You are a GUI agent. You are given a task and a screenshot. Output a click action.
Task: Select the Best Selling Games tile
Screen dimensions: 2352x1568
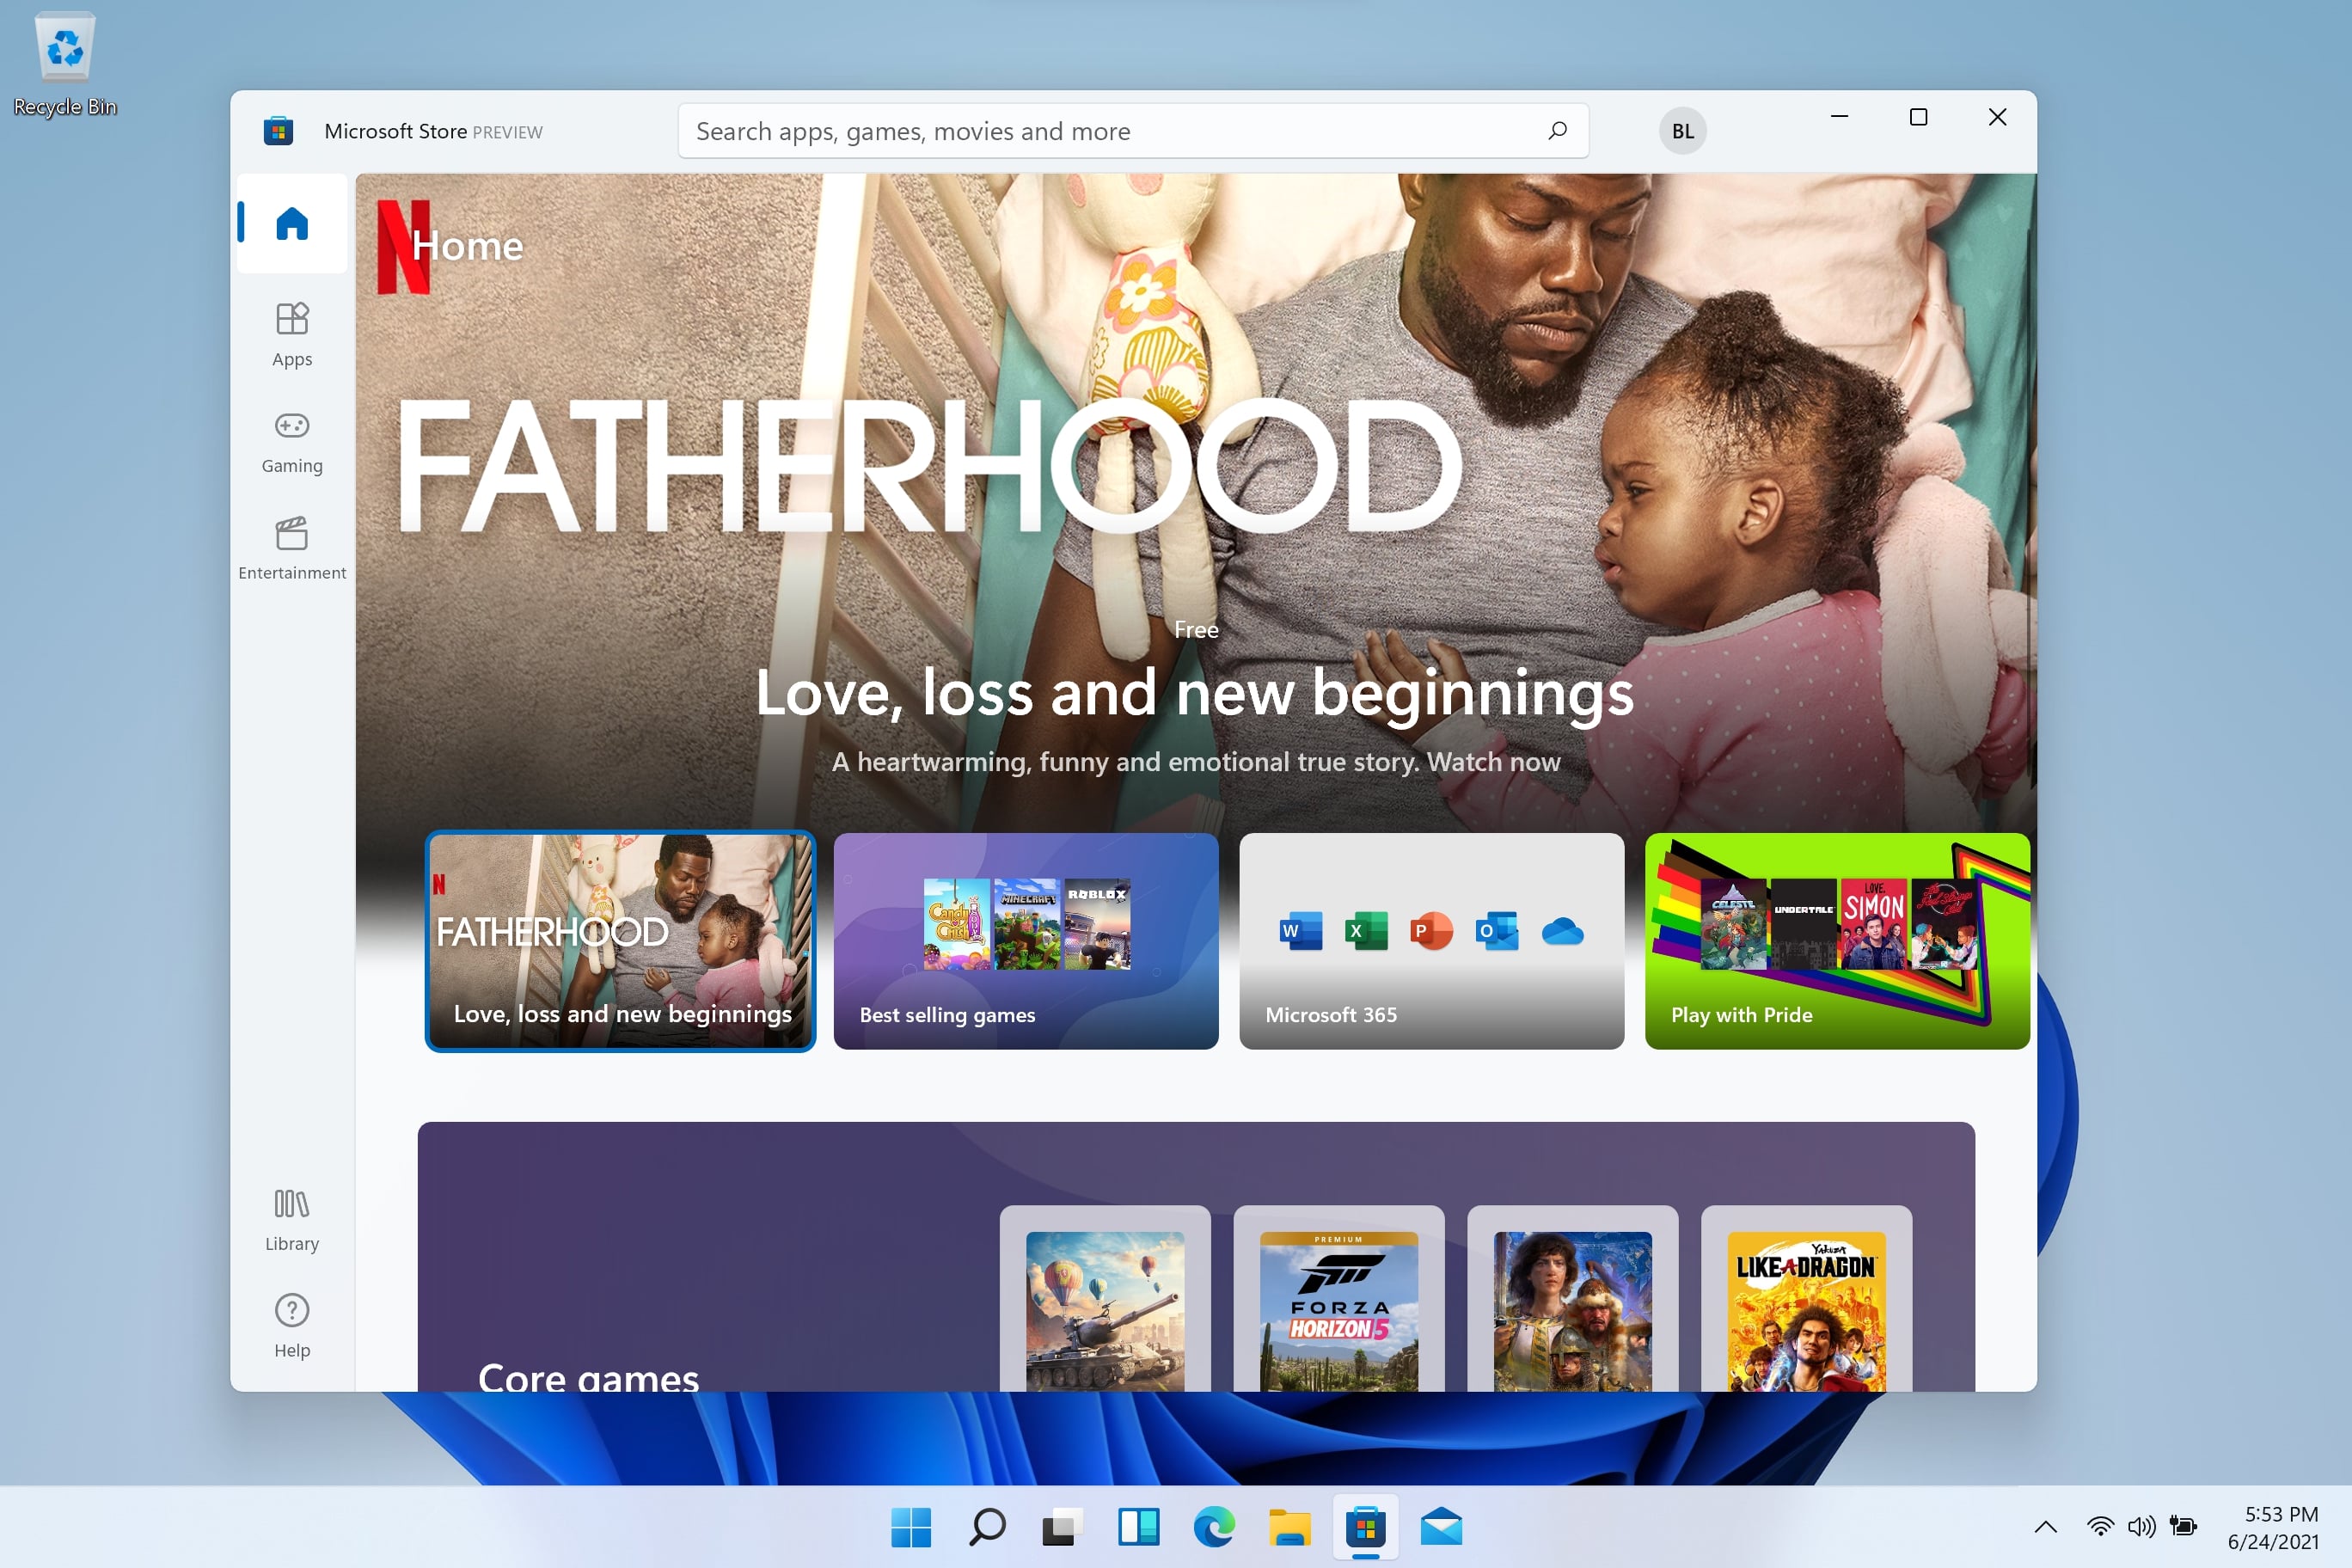pyautogui.click(x=1024, y=940)
